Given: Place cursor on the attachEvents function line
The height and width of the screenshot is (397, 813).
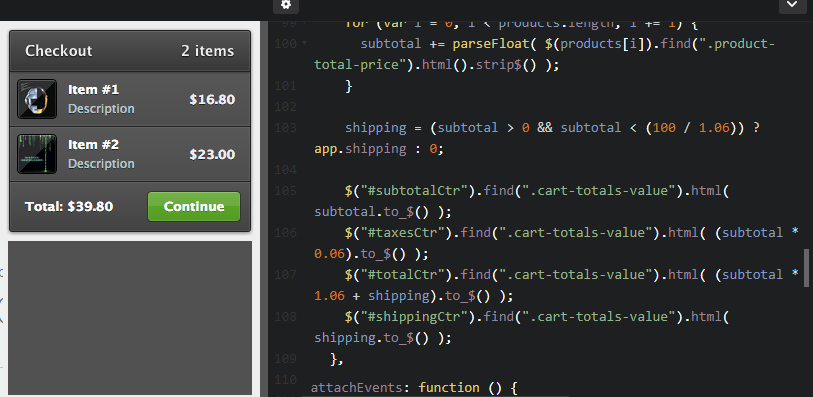Looking at the screenshot, I should pyautogui.click(x=414, y=388).
